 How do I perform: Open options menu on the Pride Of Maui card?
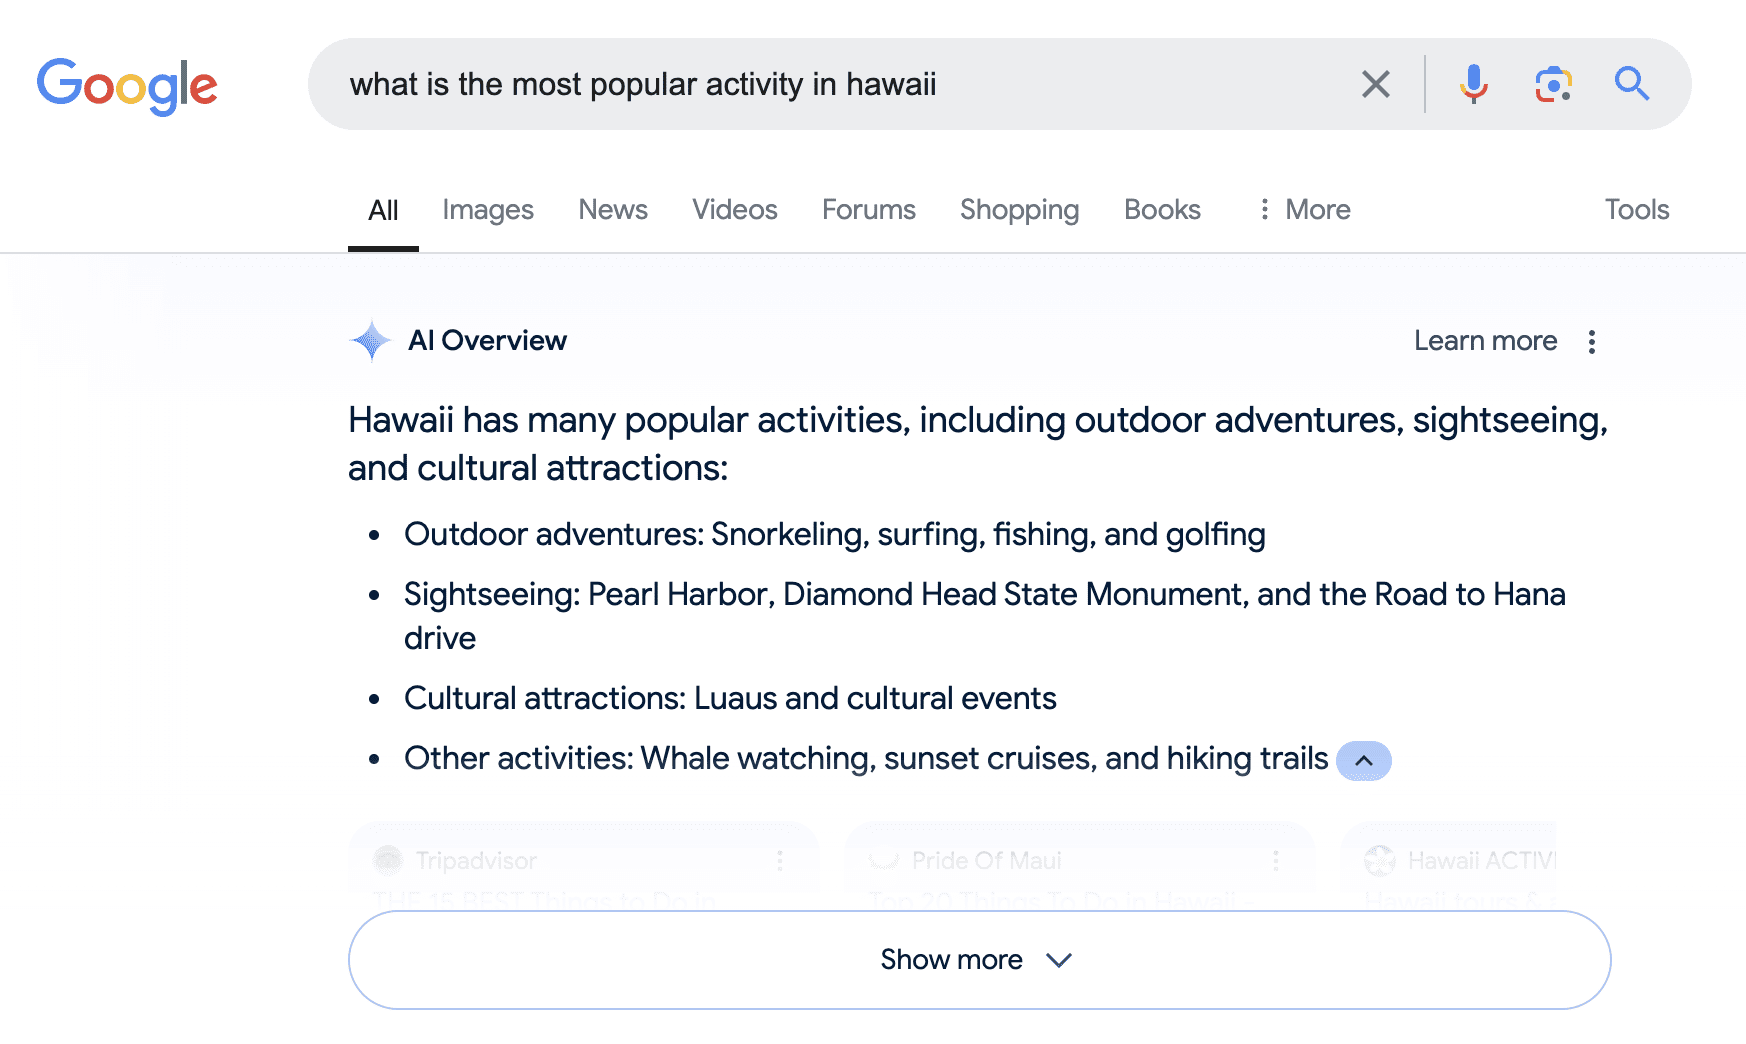(x=1275, y=860)
